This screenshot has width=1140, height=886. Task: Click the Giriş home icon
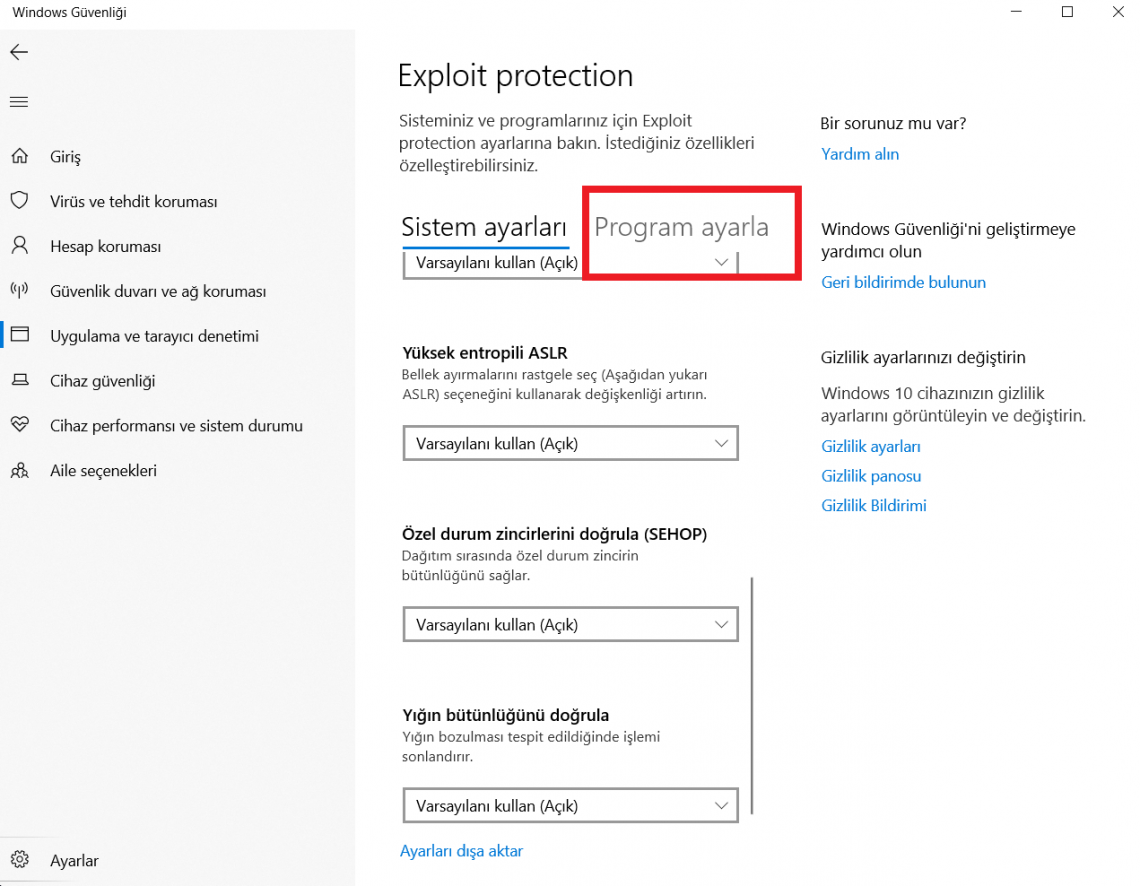click(x=19, y=157)
